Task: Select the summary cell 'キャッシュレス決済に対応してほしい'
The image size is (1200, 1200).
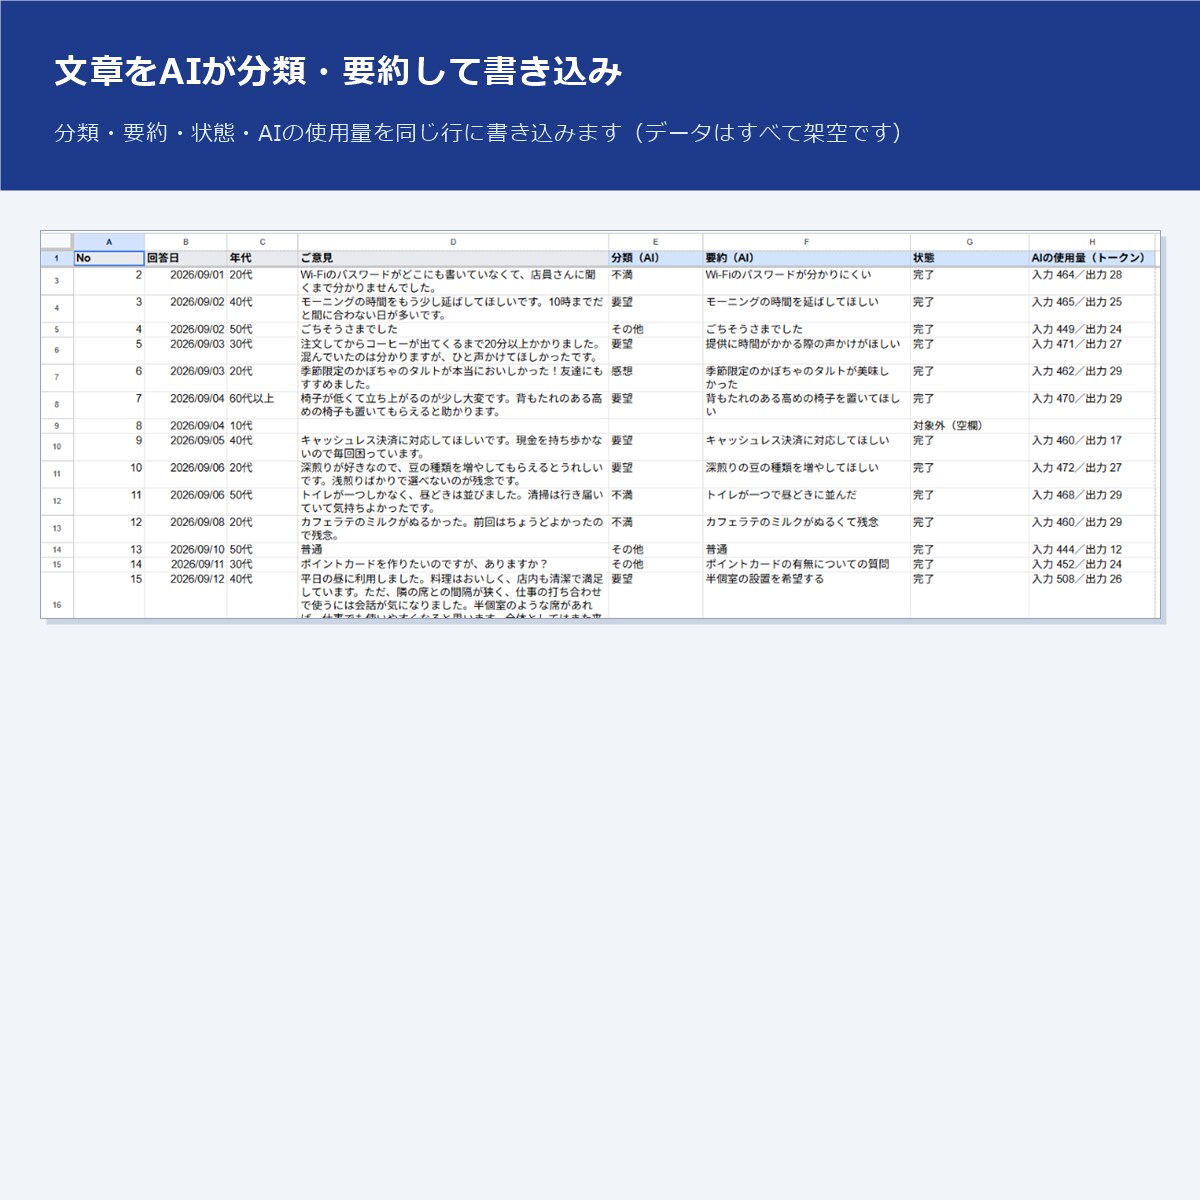Action: (806, 447)
